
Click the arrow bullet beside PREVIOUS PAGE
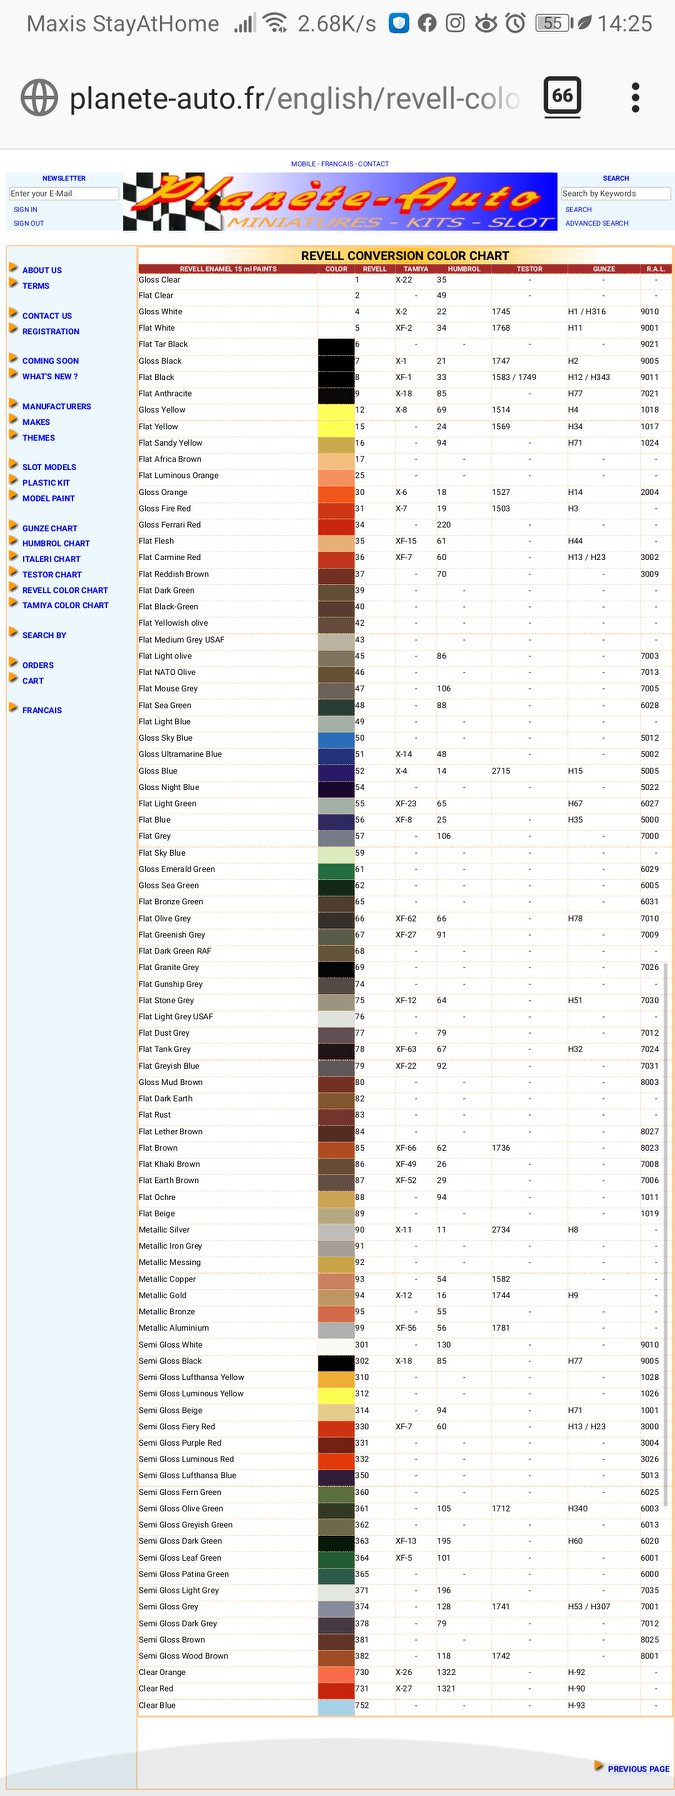tap(599, 1766)
